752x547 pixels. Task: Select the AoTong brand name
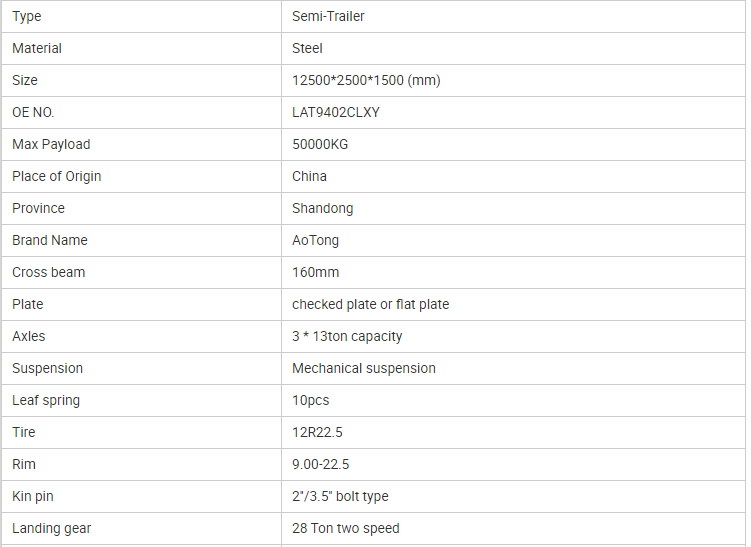[315, 240]
